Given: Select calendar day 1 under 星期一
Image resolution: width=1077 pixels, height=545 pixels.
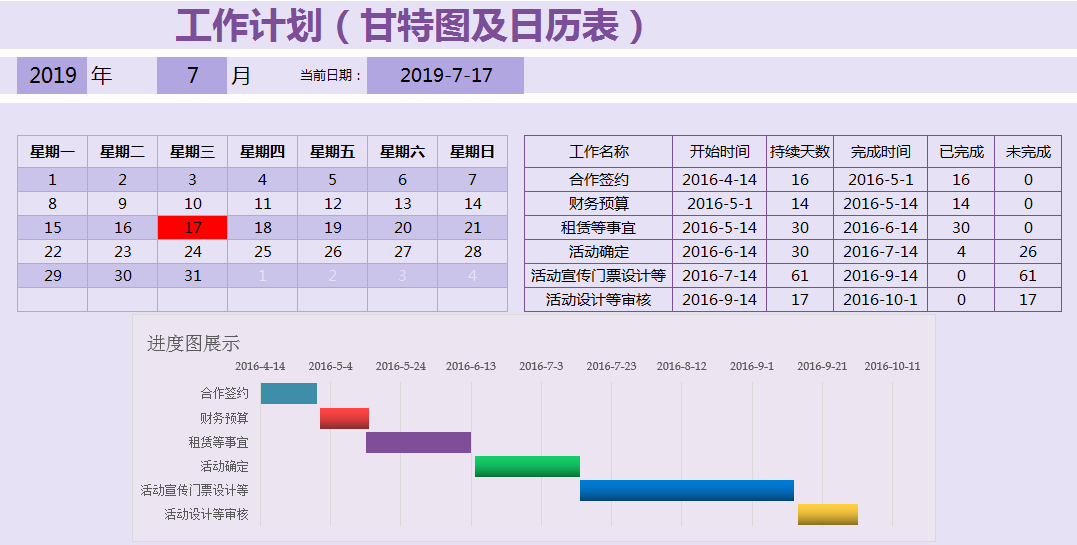Looking at the screenshot, I should coord(52,179).
